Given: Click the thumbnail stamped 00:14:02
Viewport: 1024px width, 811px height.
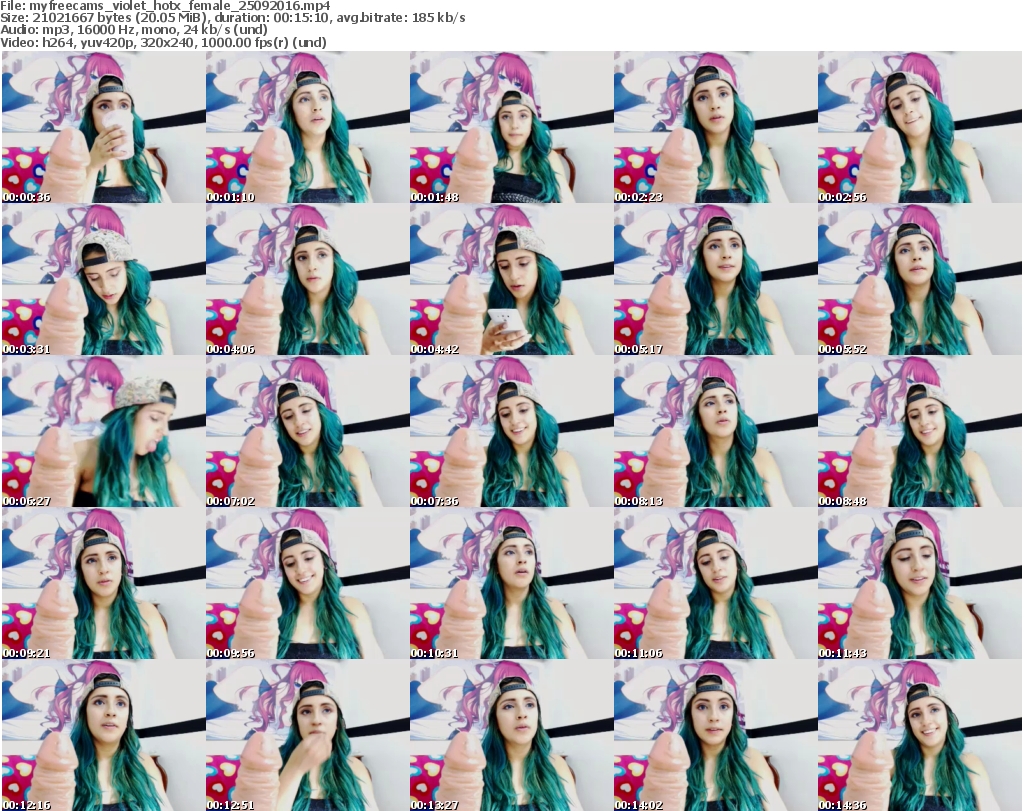Looking at the screenshot, I should point(715,736).
